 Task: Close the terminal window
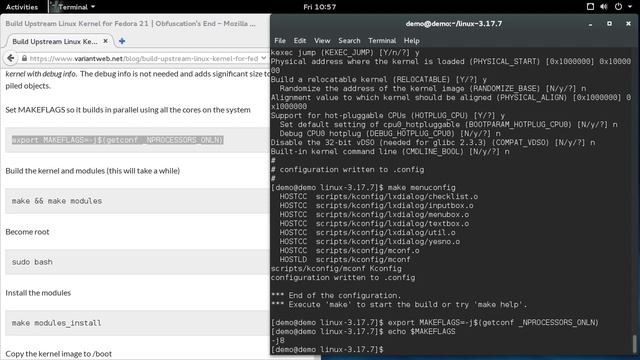click(x=628, y=24)
